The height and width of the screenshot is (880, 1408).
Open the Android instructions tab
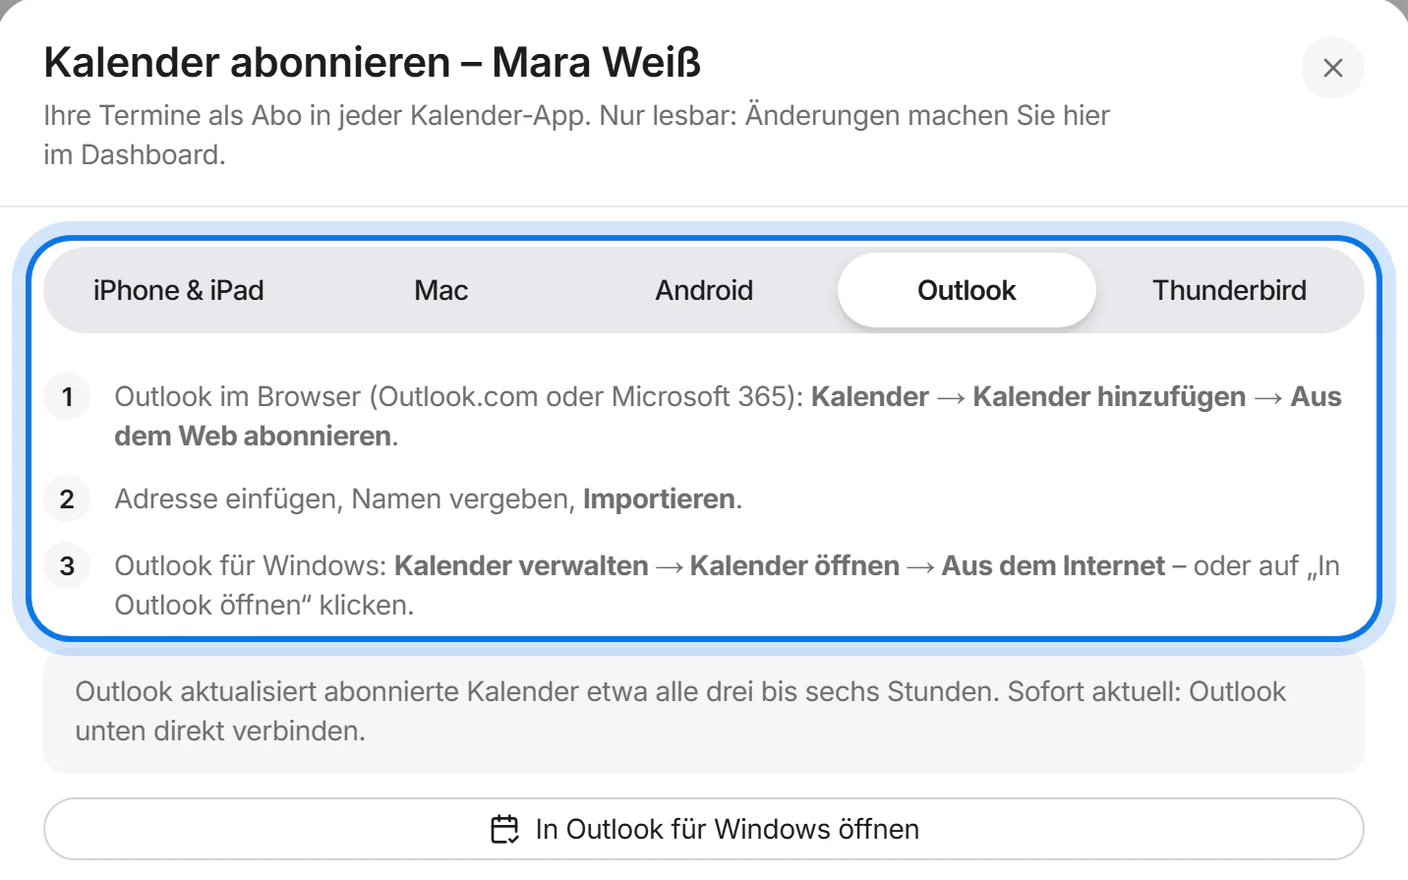[x=704, y=290]
